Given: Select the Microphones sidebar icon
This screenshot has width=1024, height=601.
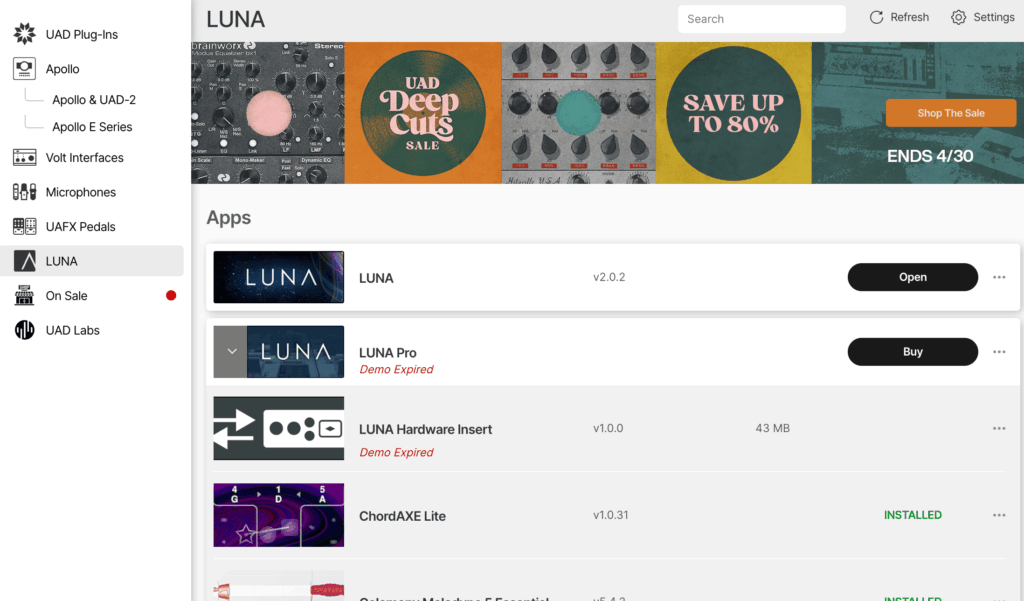Looking at the screenshot, I should (x=24, y=192).
